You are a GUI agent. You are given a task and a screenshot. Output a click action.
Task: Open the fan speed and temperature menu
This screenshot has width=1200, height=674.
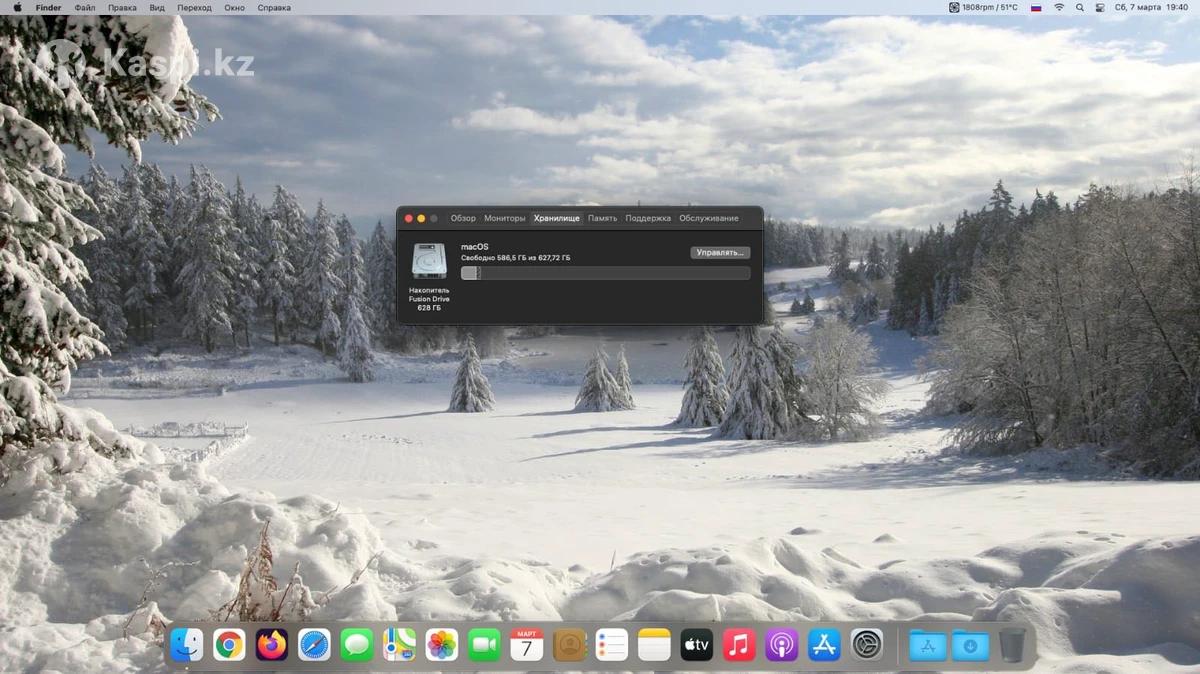983,7
